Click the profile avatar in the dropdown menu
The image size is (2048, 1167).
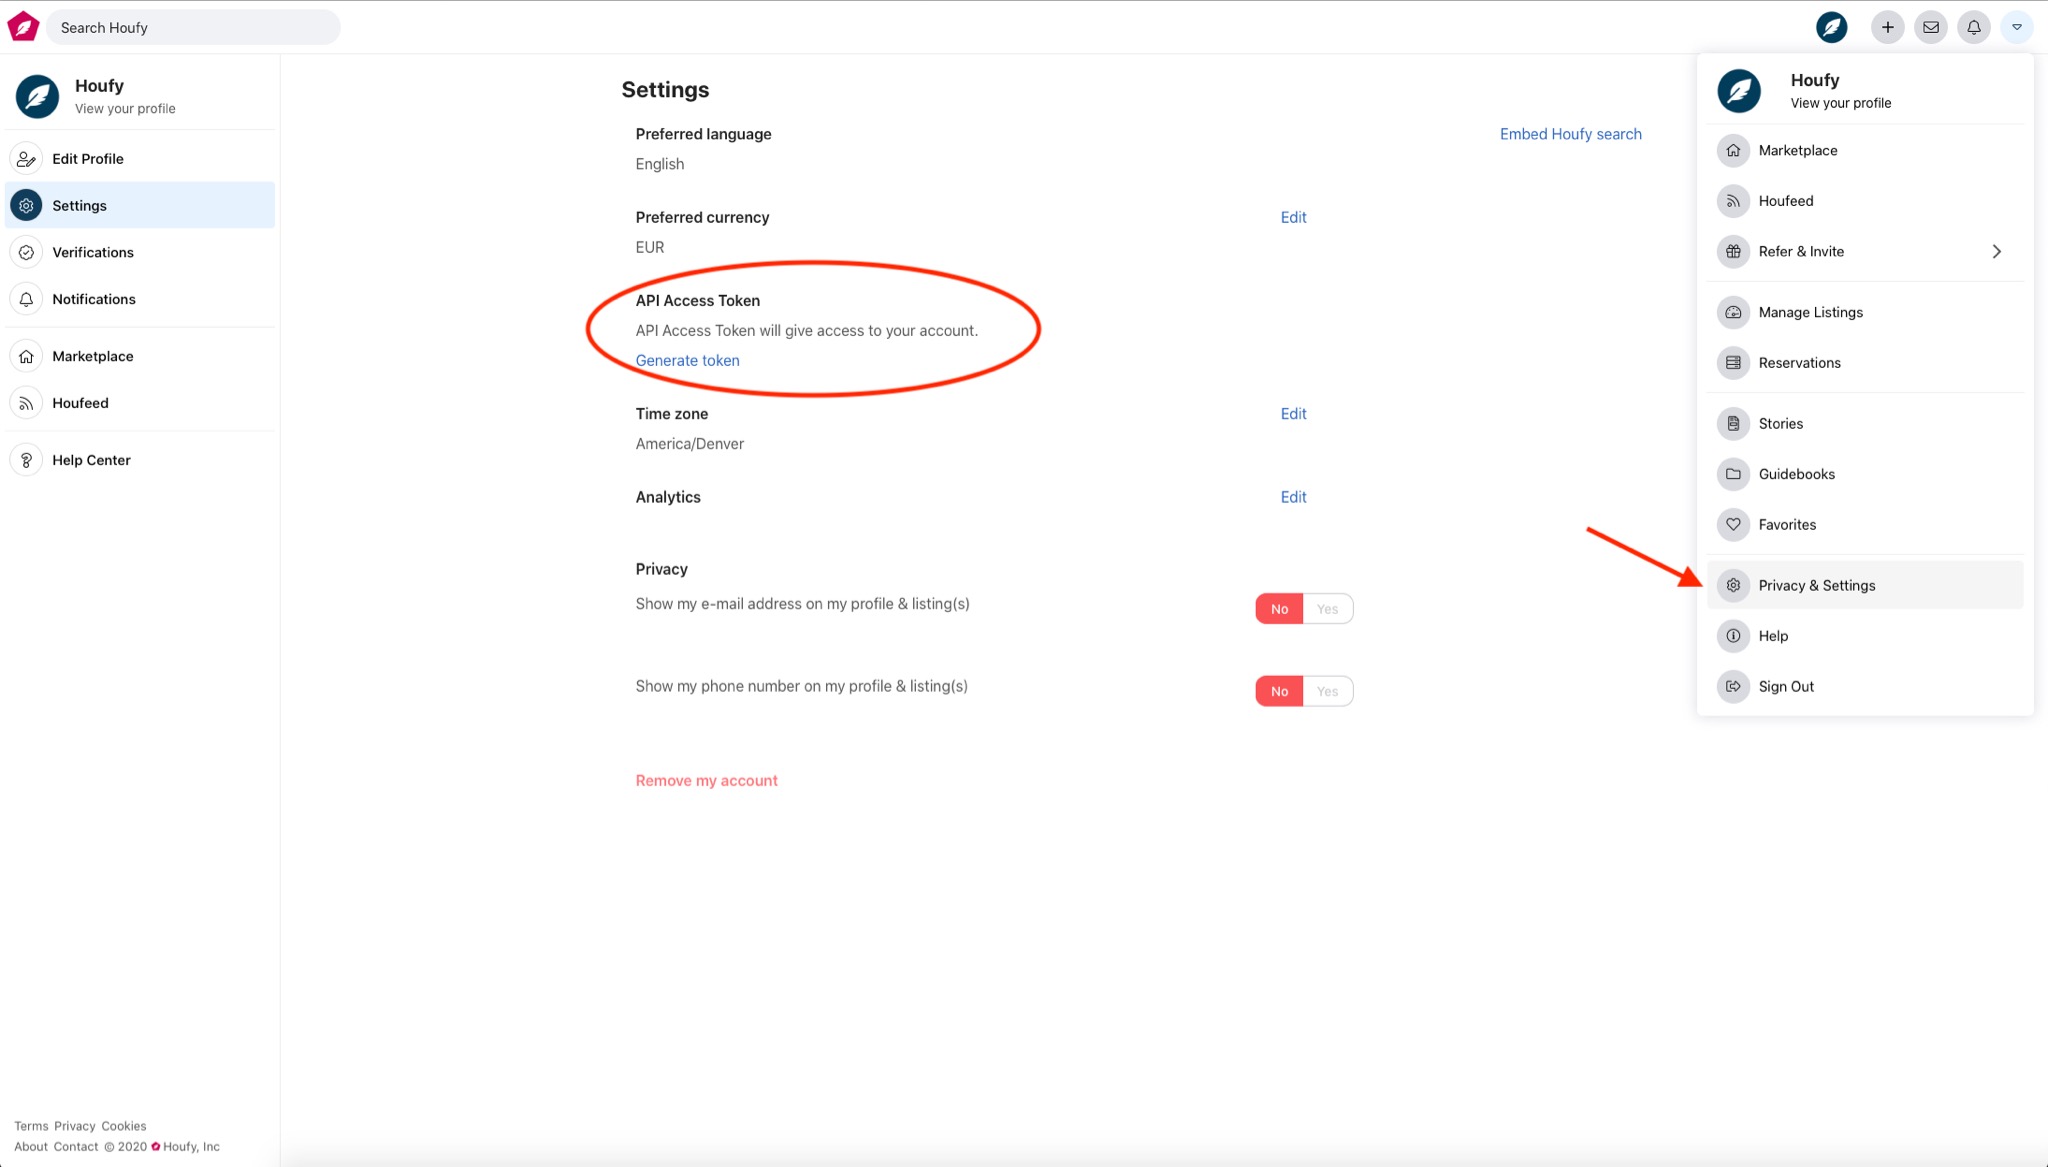(1739, 90)
